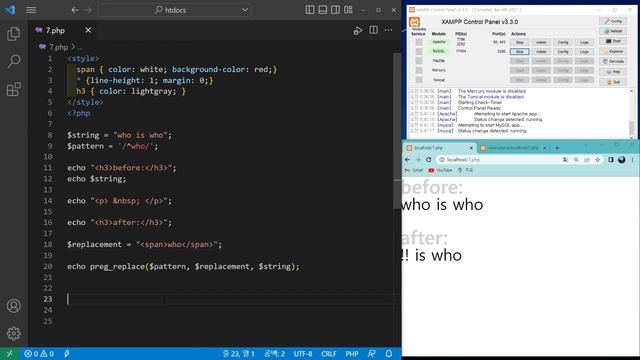Open Apache Admin in XAMPP
The height and width of the screenshot is (360, 640).
click(x=541, y=42)
